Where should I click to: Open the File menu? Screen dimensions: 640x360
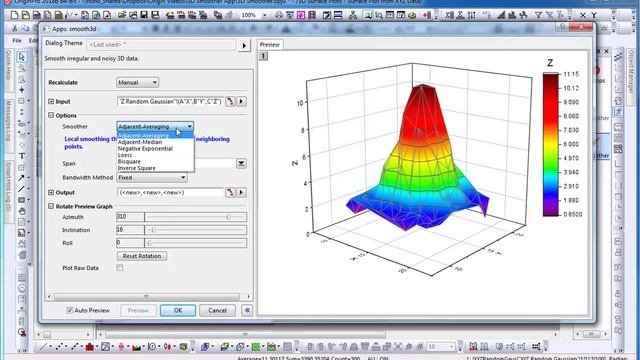[17, 40]
